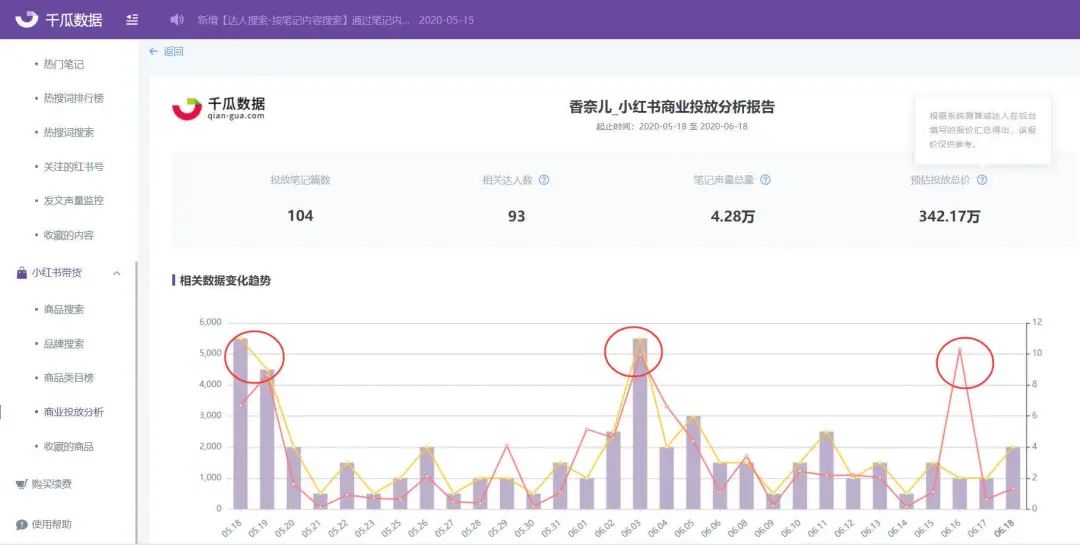Screen dimensions: 1080x545
Task: Click the help icon beside 笔记声量总量
Action: (x=765, y=180)
